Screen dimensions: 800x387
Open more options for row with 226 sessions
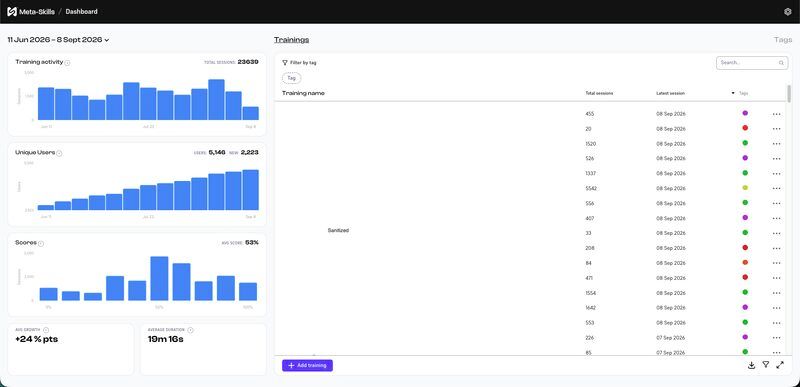(x=777, y=338)
